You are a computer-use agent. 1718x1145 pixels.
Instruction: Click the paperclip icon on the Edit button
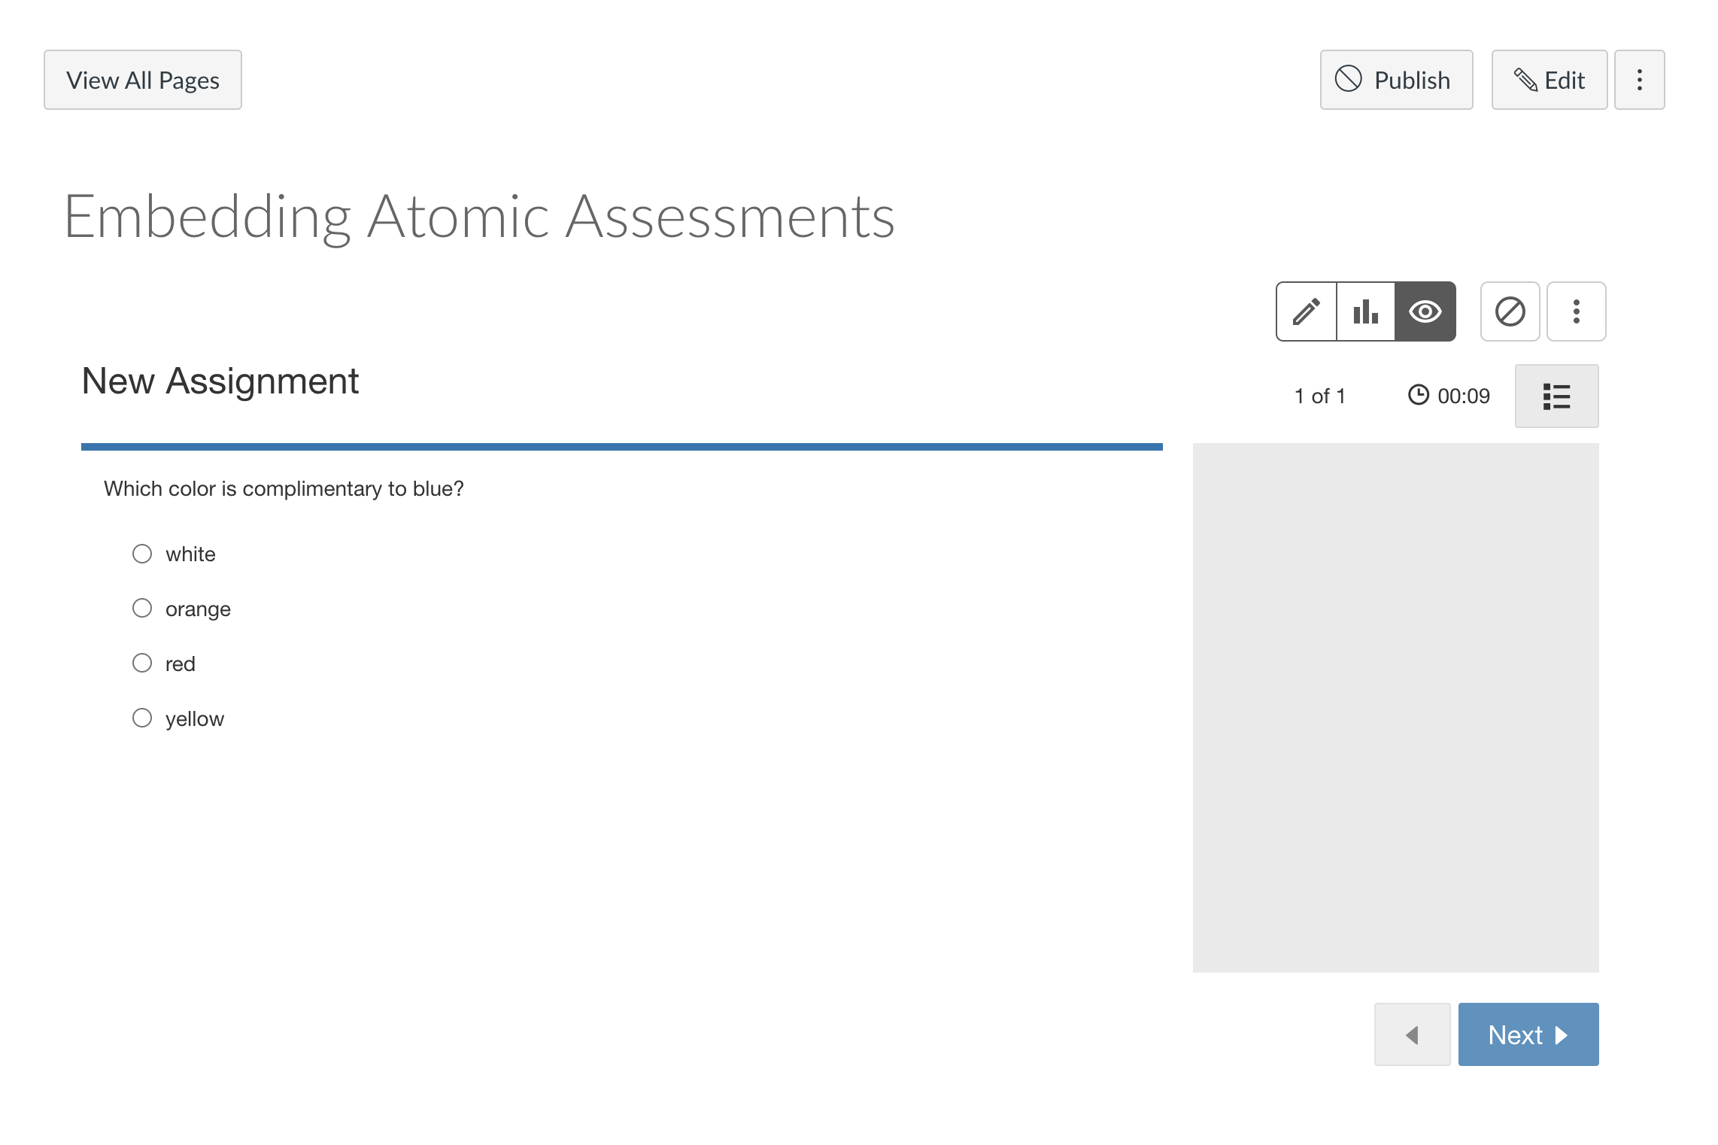click(1524, 79)
